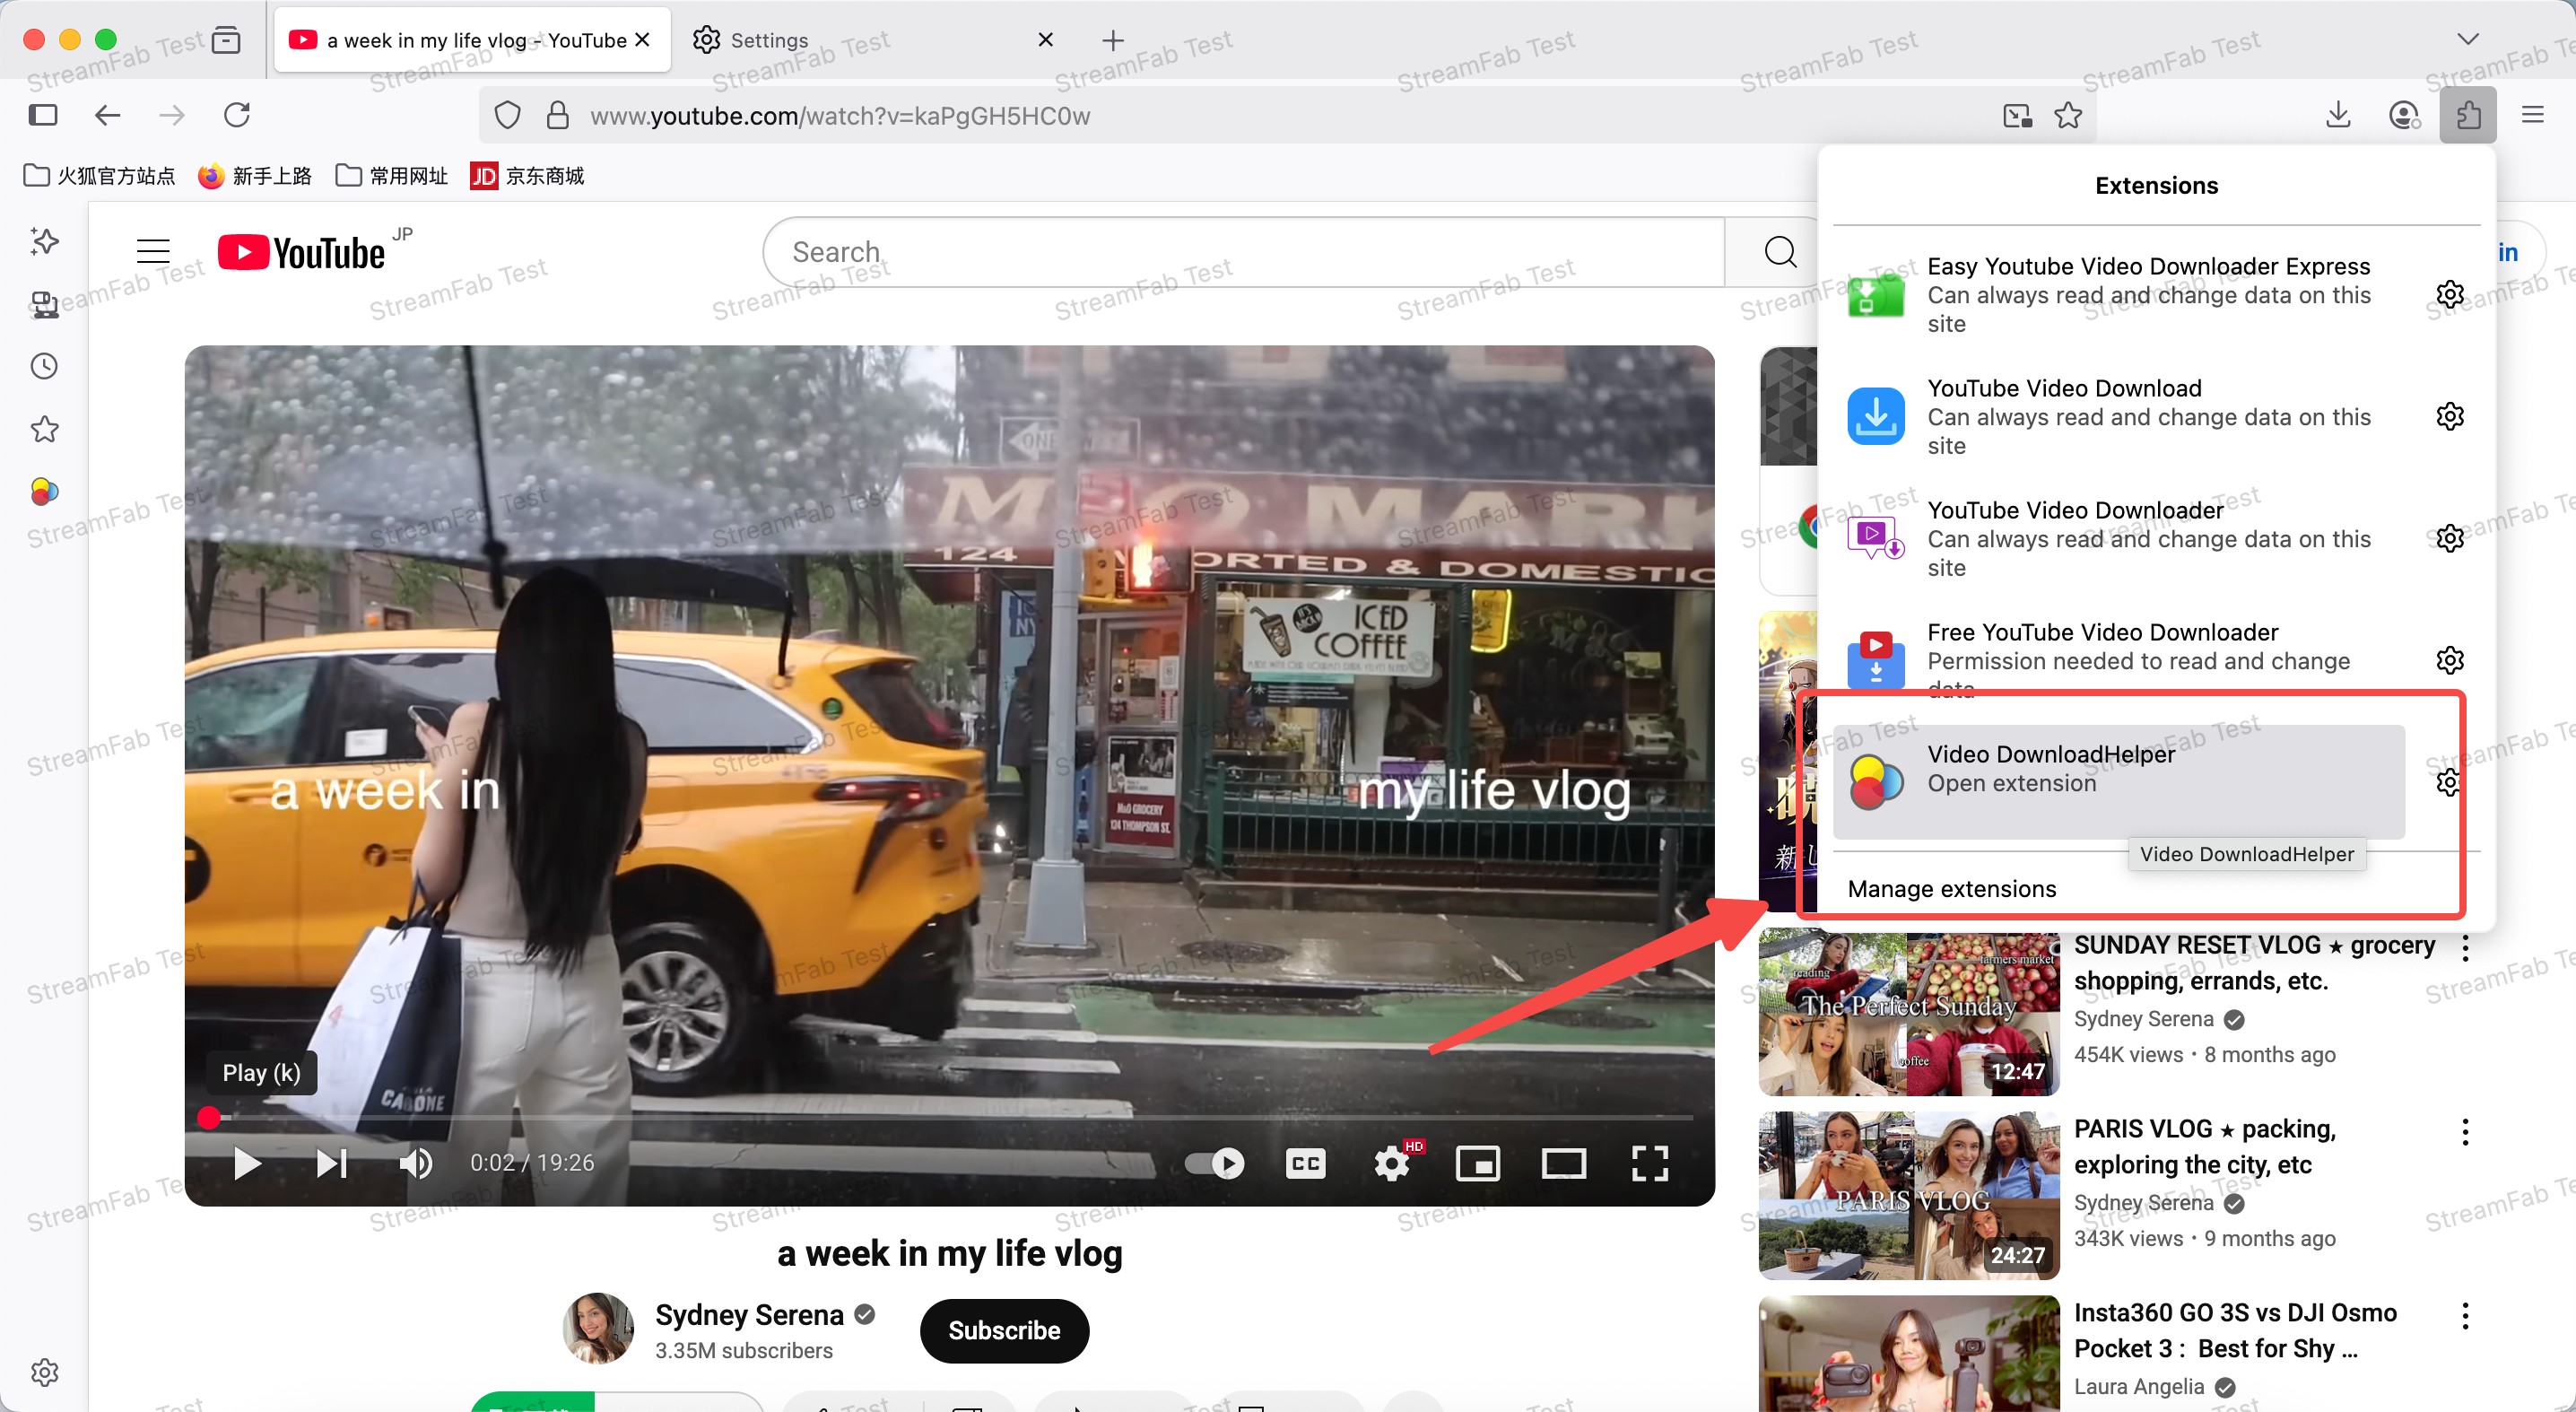
Task: Play the video
Action: [x=246, y=1163]
